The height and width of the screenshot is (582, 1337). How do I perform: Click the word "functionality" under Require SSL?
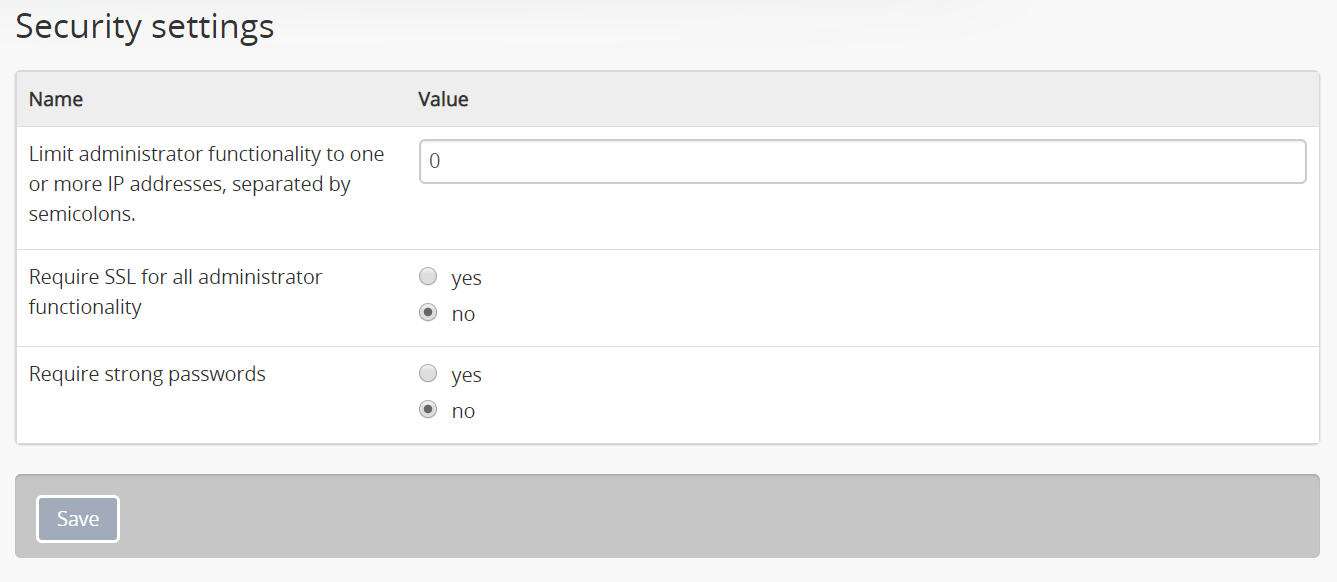coord(85,307)
